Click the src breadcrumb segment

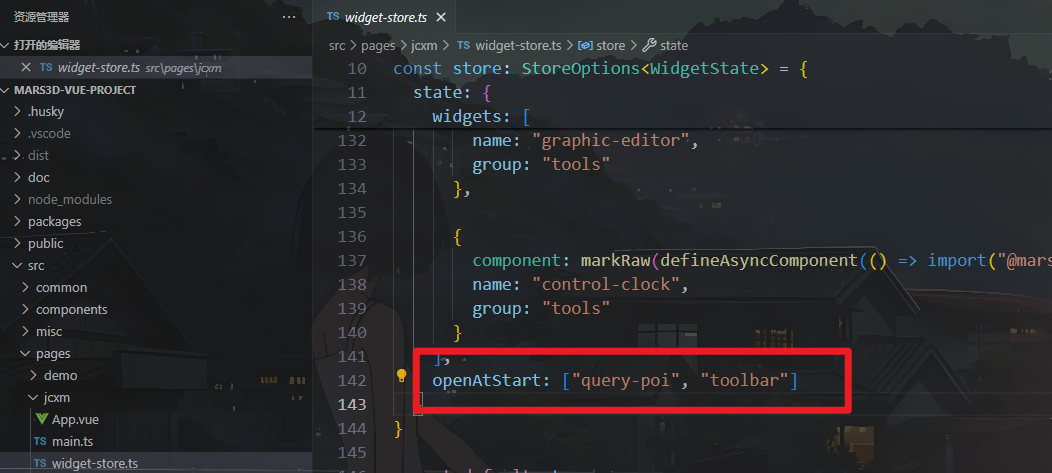tap(337, 46)
